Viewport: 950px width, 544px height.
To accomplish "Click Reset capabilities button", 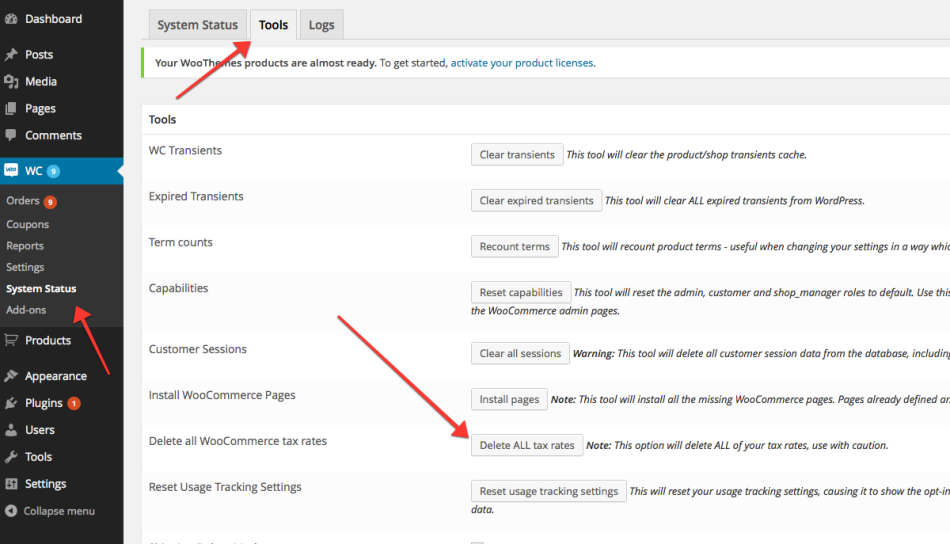I will [520, 292].
